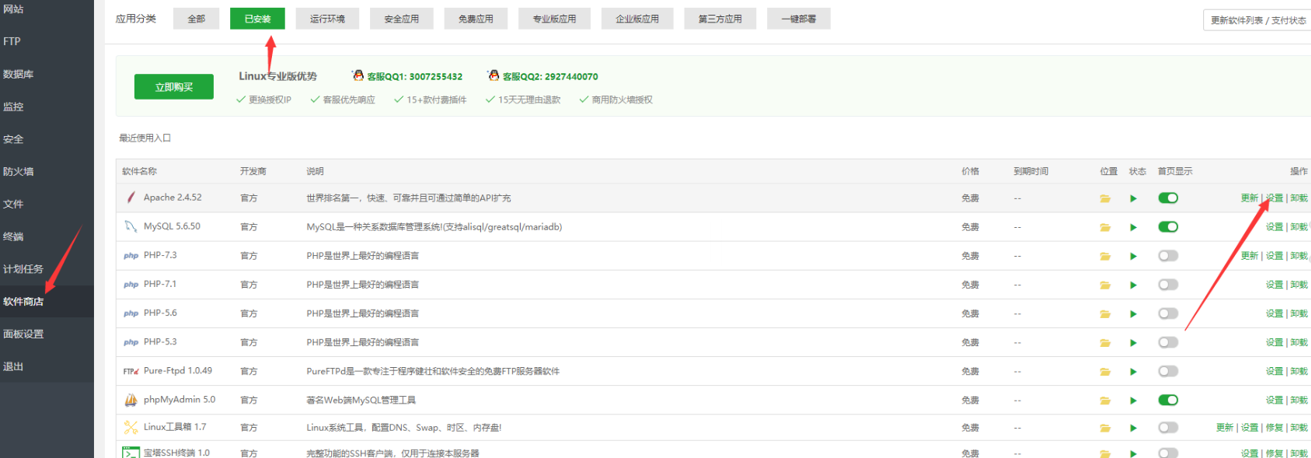The width and height of the screenshot is (1311, 458).
Task: Click the phpMyAdmin sailboat logo icon
Action: click(130, 400)
